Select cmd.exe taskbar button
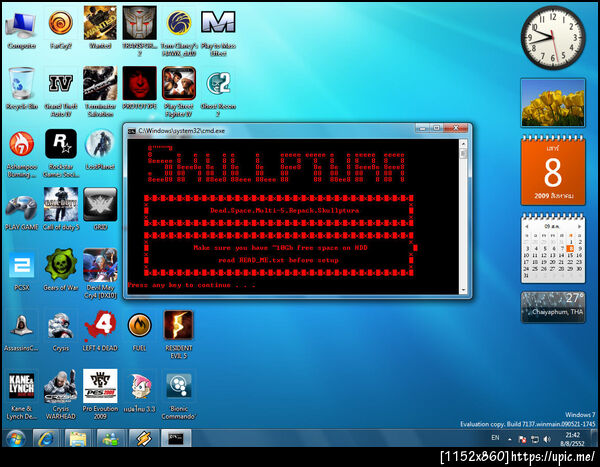 click(175, 439)
